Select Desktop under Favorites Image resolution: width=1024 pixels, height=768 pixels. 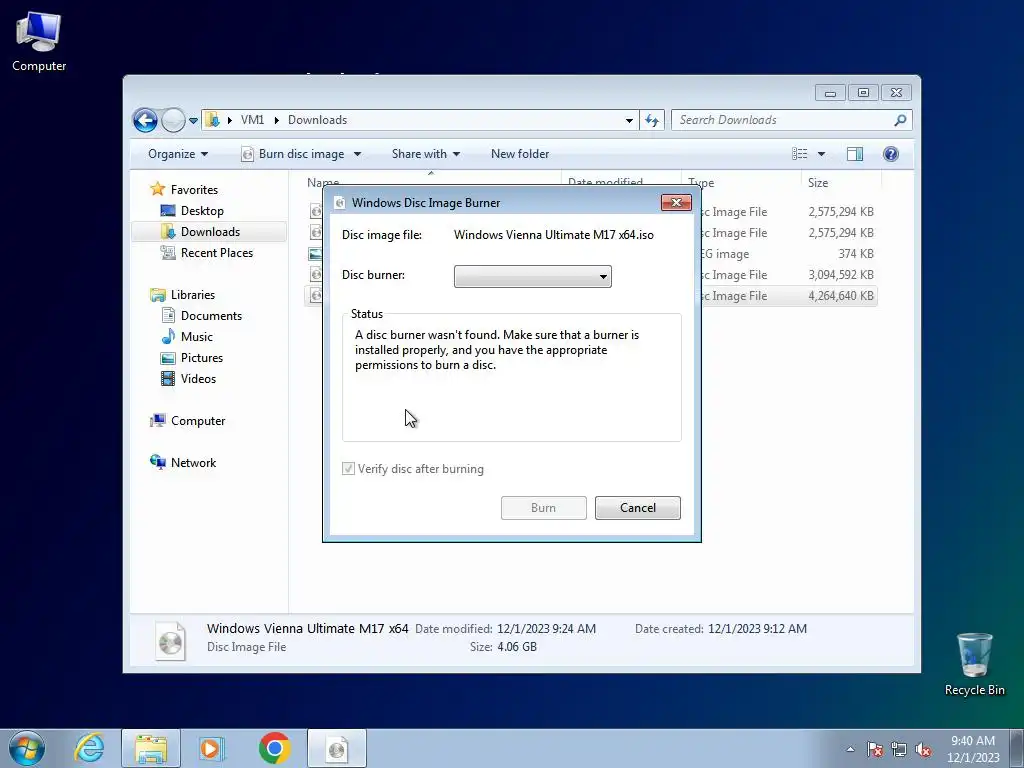(202, 211)
